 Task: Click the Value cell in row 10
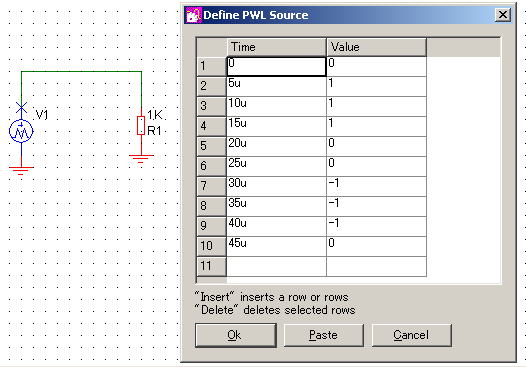(x=376, y=247)
